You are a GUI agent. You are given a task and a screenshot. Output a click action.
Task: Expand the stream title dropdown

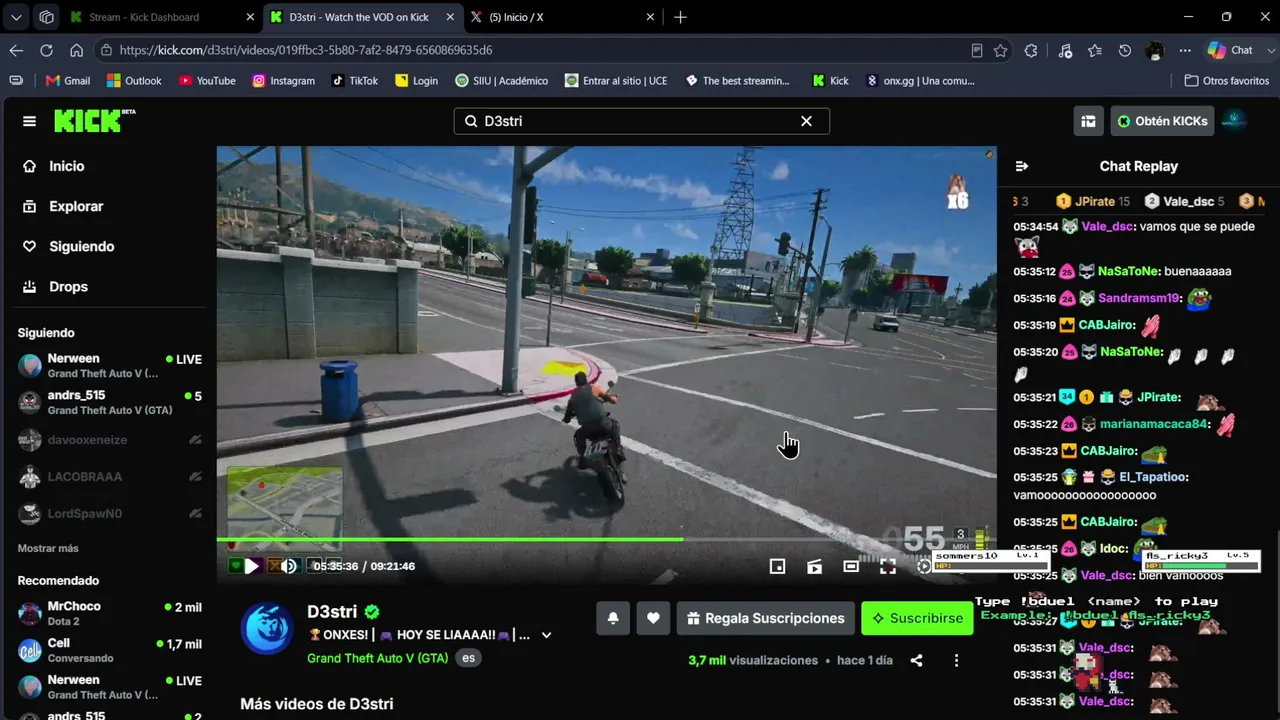click(x=546, y=635)
